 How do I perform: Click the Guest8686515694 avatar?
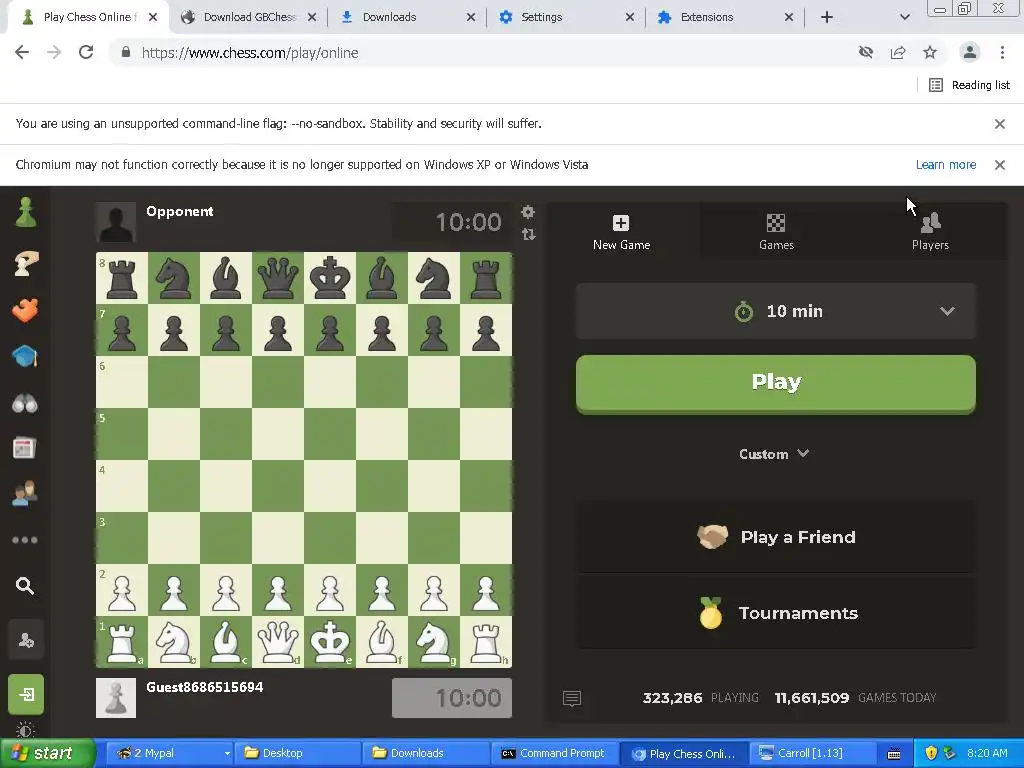coord(116,697)
